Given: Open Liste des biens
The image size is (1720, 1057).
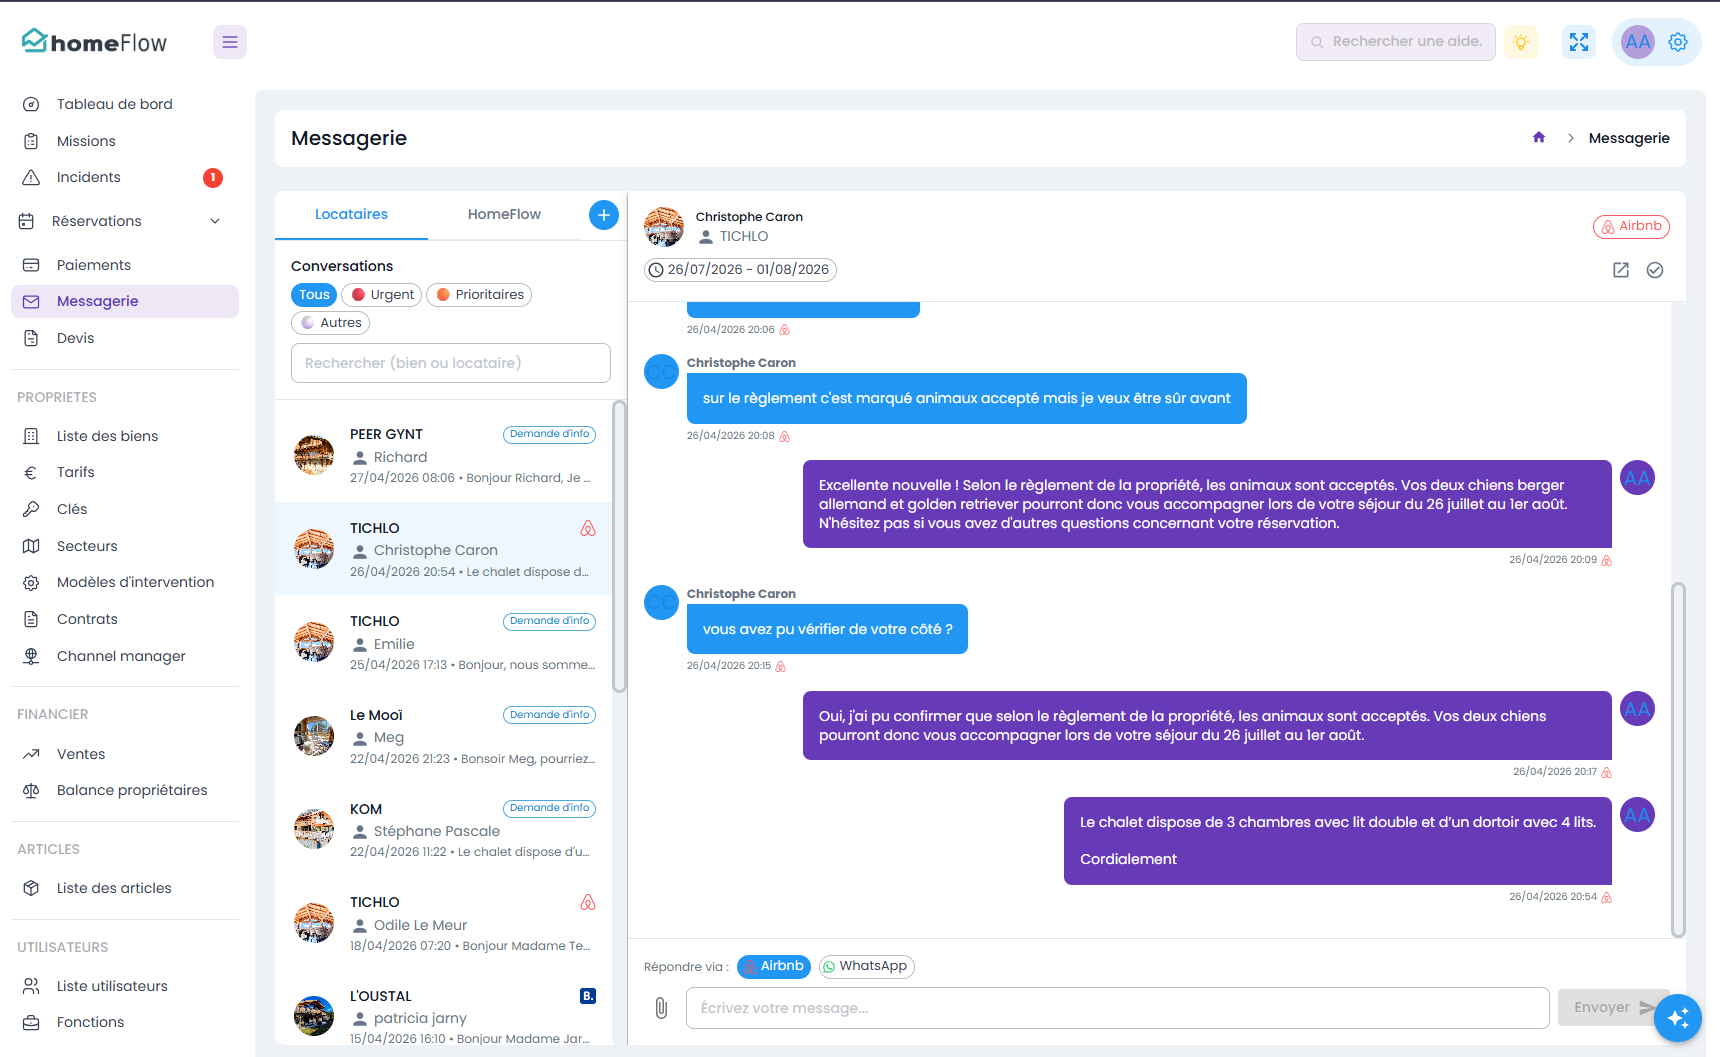Looking at the screenshot, I should [125, 436].
